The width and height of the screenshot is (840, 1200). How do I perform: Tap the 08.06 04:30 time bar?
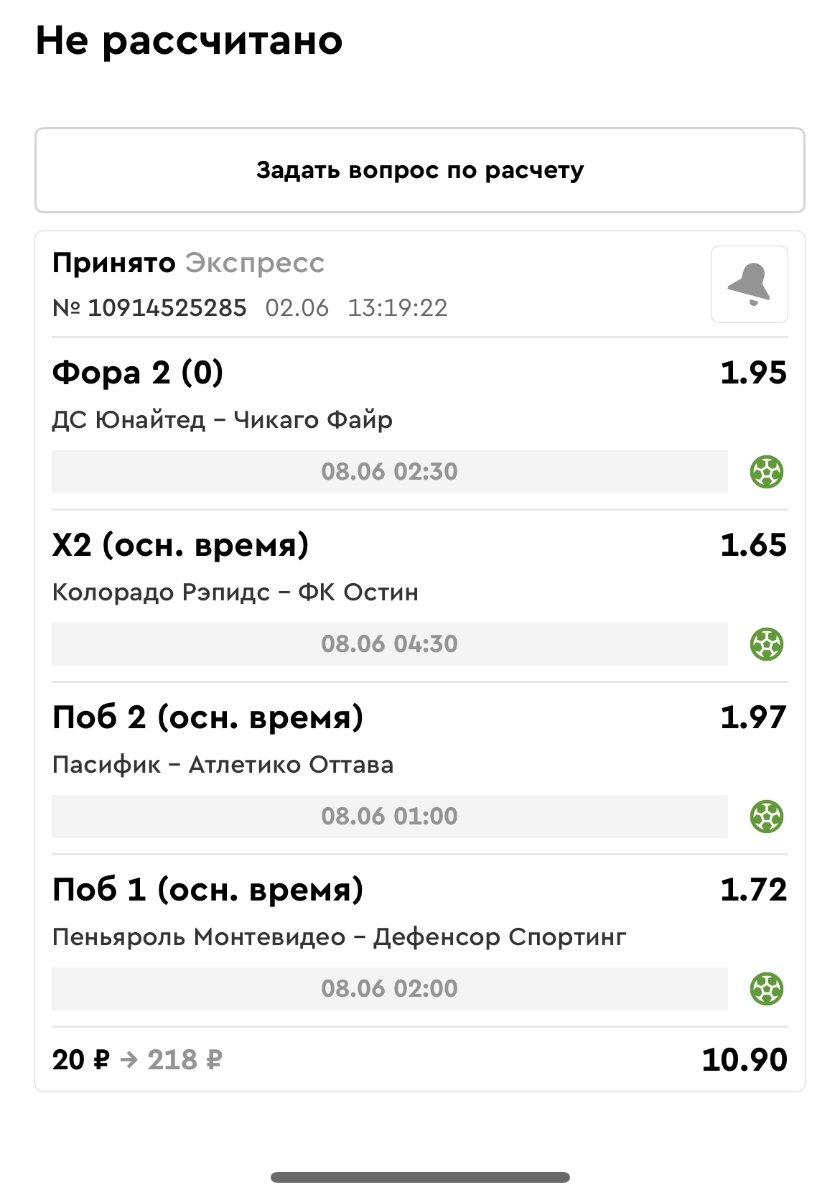coord(389,644)
